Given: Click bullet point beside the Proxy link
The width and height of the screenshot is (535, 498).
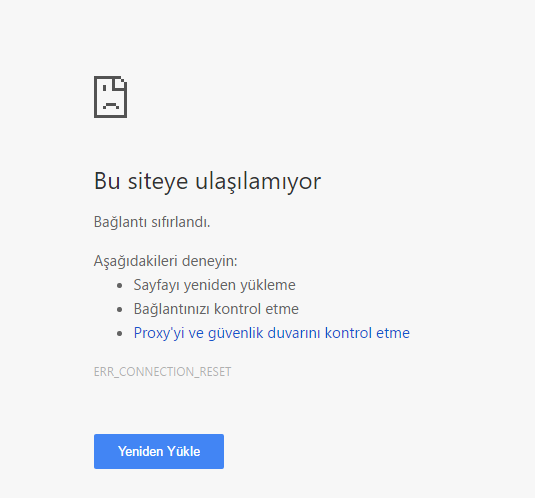Looking at the screenshot, I should [x=119, y=334].
